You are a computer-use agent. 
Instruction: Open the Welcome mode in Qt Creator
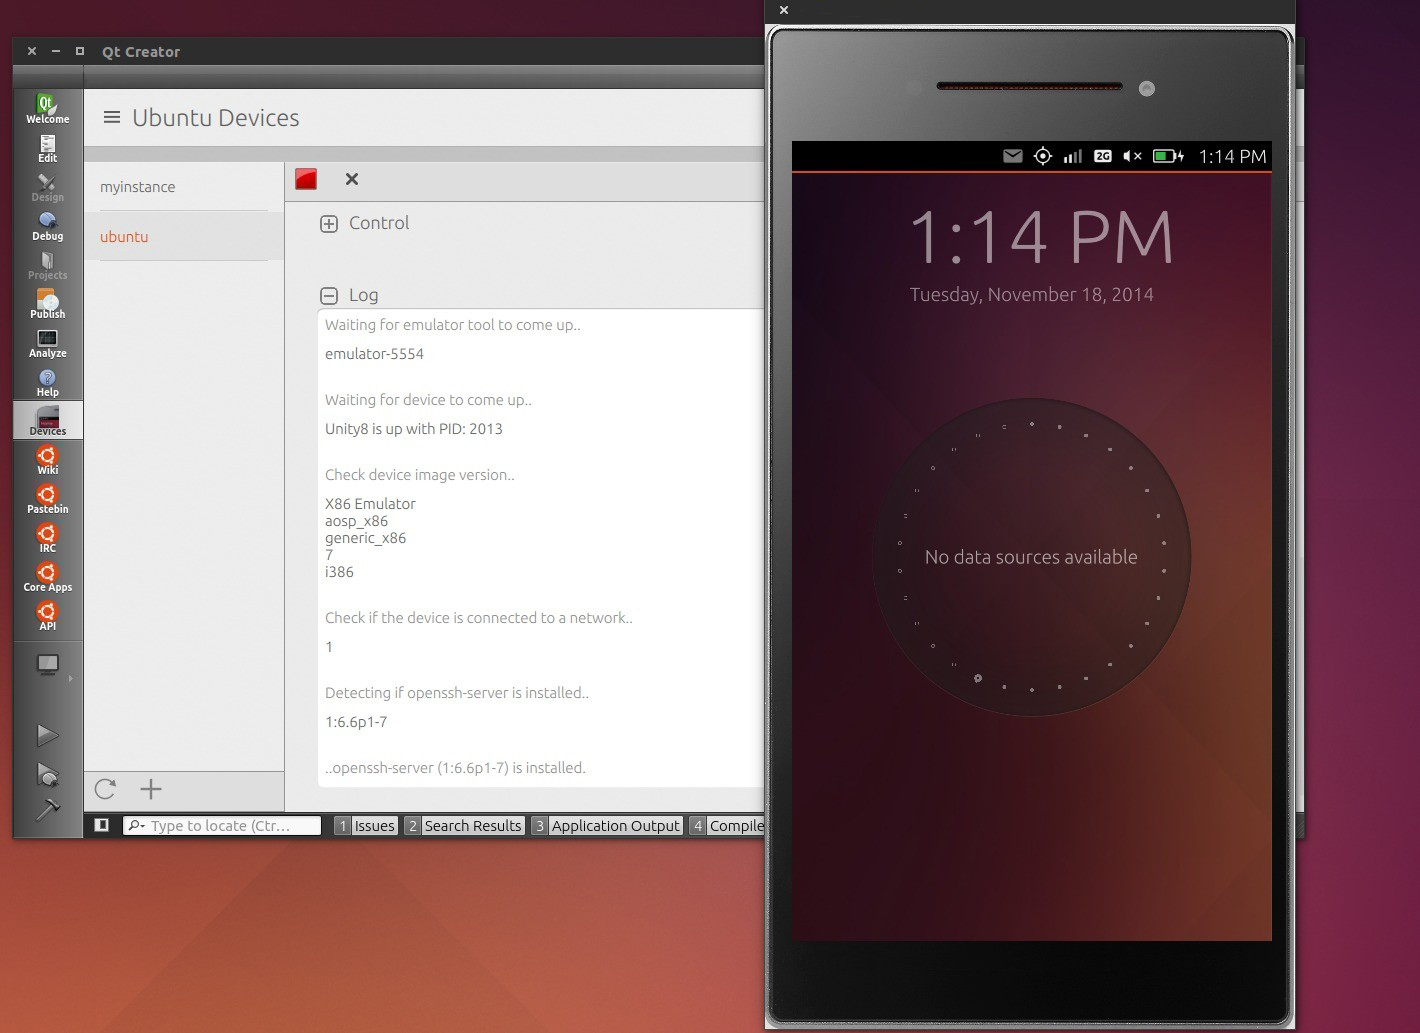click(x=47, y=108)
